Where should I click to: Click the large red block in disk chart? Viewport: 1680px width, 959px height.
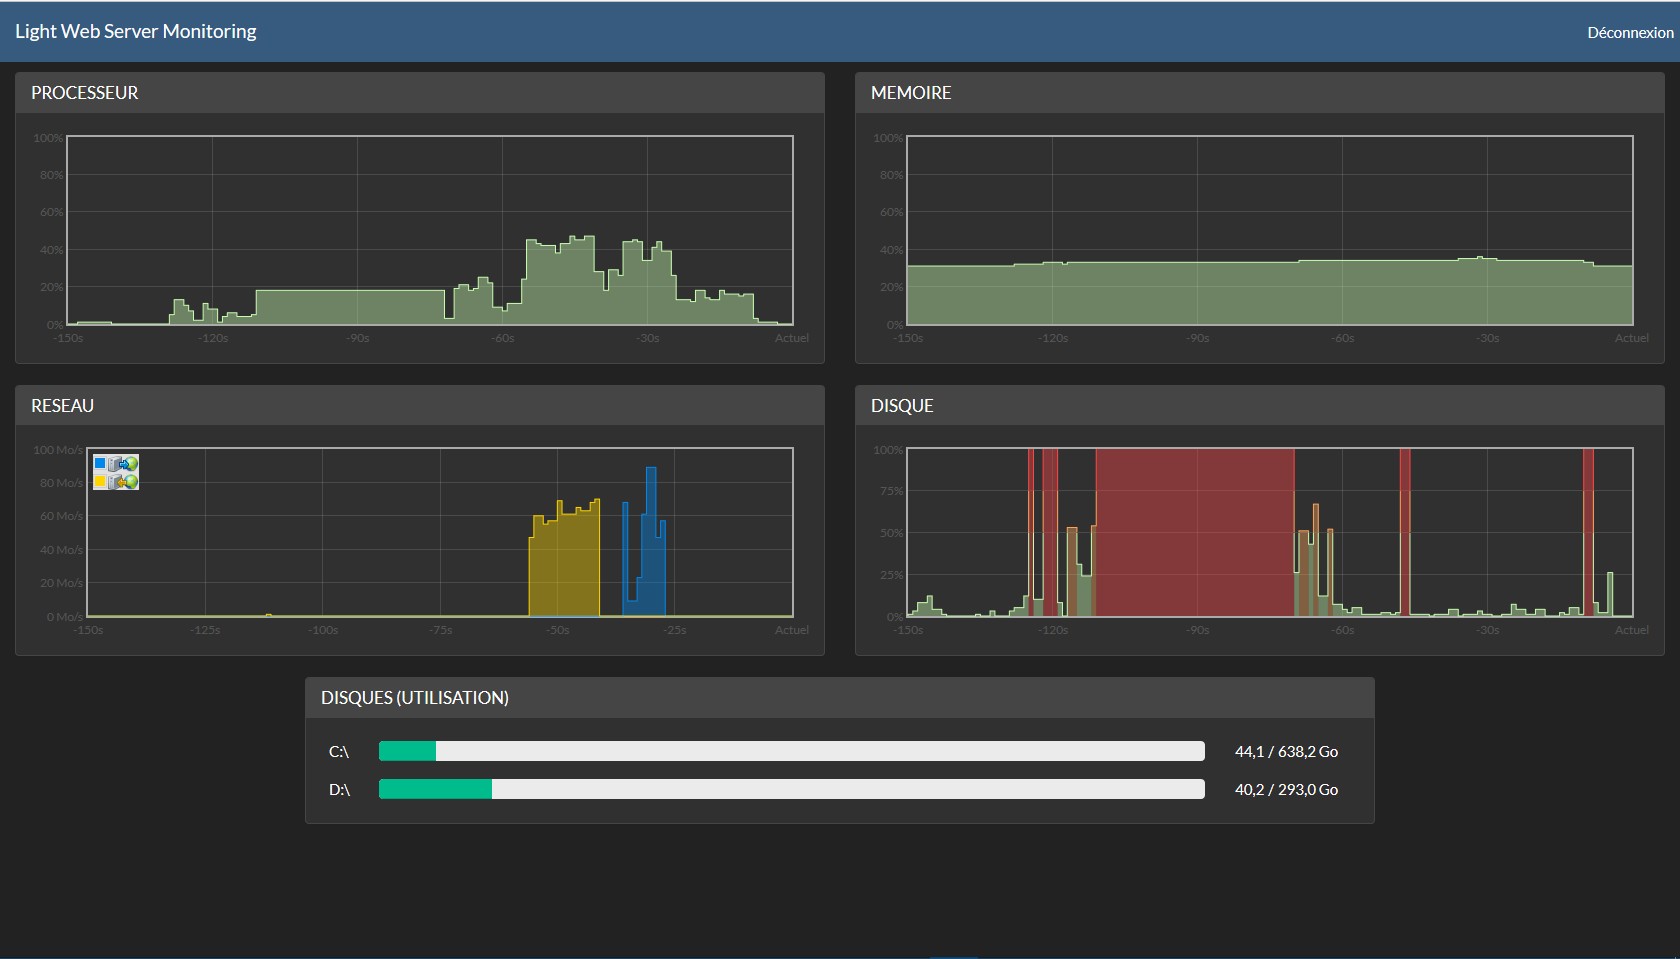click(1195, 532)
